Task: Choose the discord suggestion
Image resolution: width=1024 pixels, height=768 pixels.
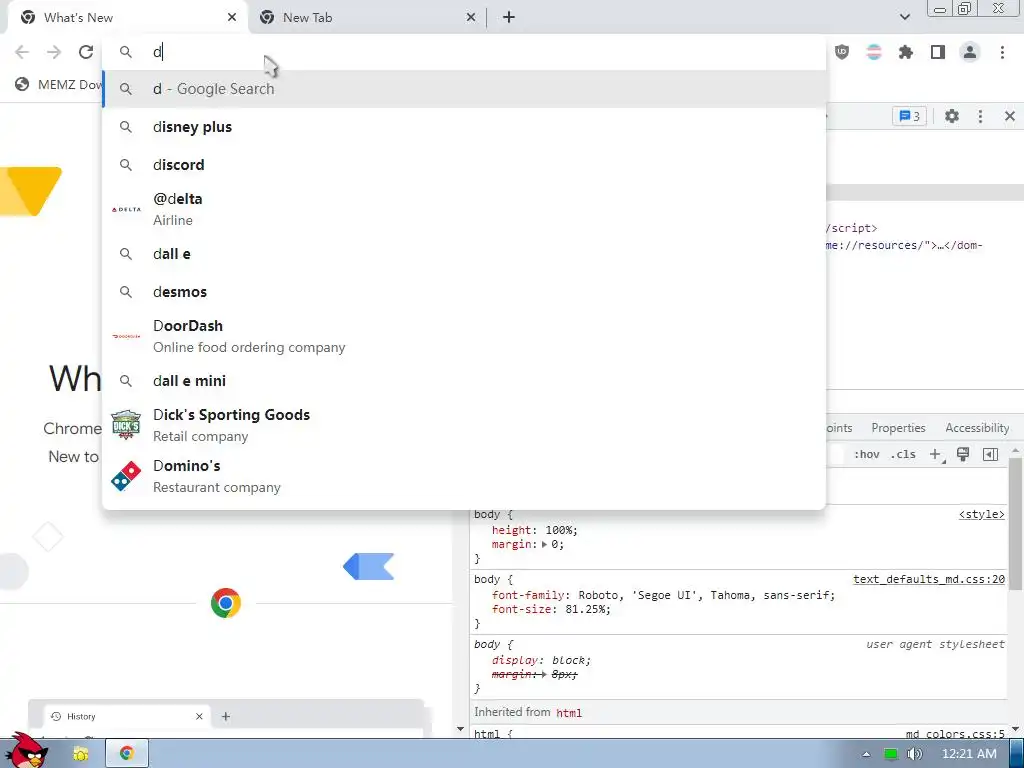Action: [x=464, y=165]
